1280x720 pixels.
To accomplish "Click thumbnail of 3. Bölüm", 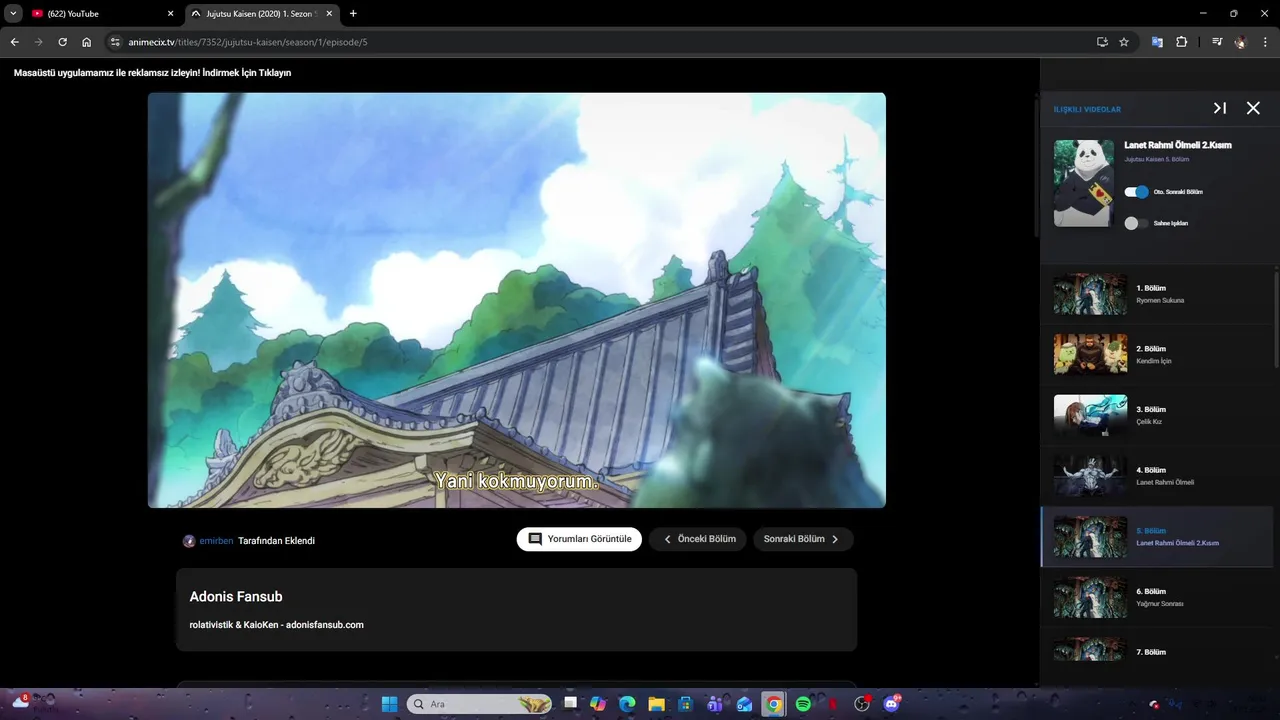I will point(1090,415).
